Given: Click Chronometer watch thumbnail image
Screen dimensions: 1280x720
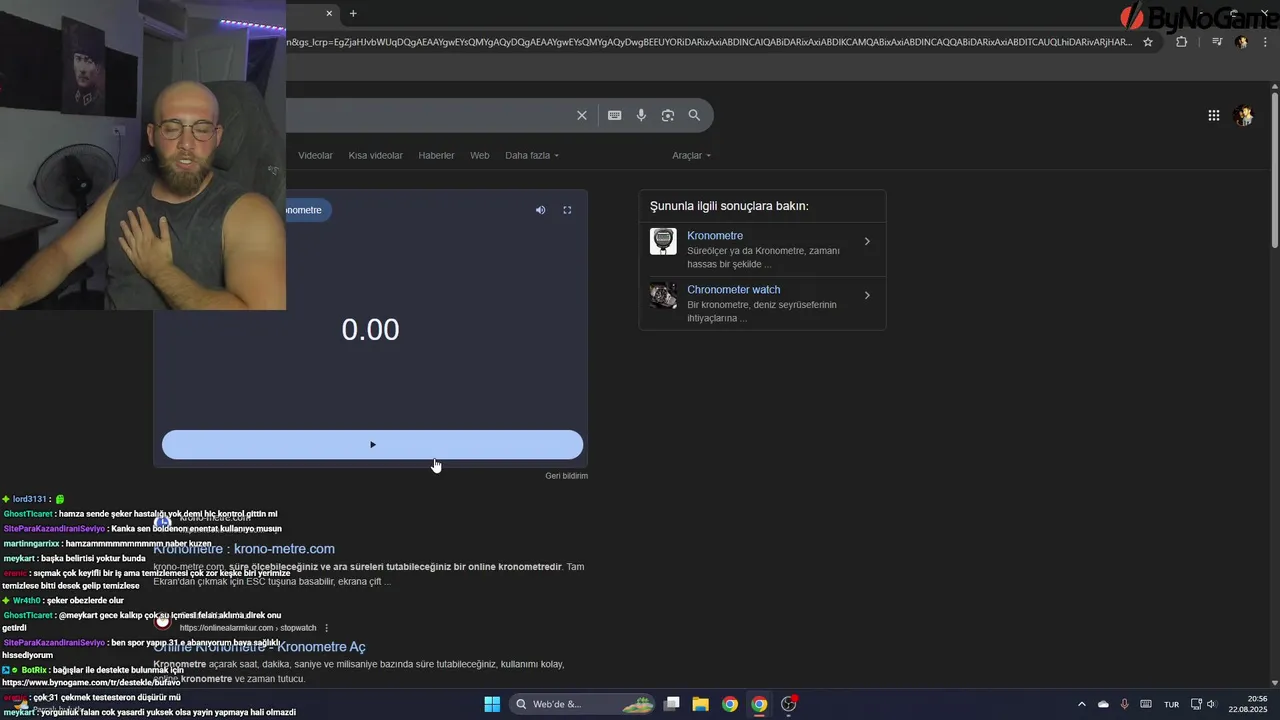Looking at the screenshot, I should (663, 295).
